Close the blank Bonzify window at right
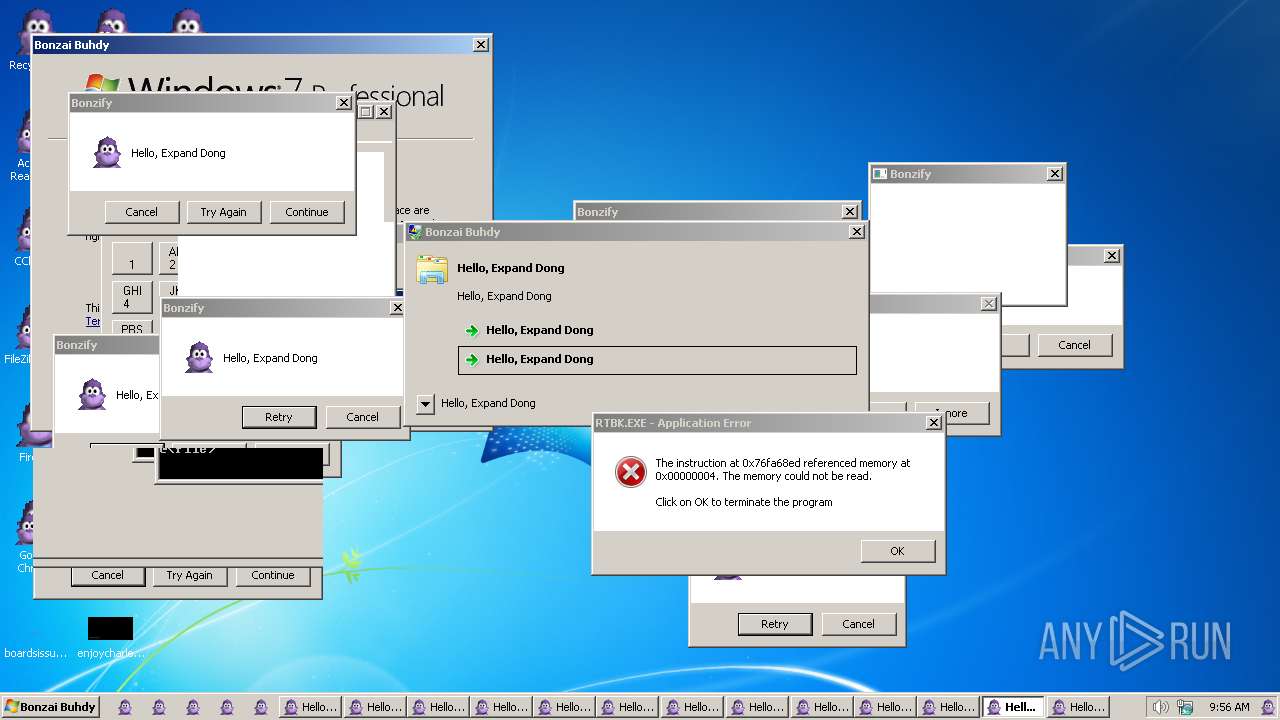1280x720 pixels. 1054,174
